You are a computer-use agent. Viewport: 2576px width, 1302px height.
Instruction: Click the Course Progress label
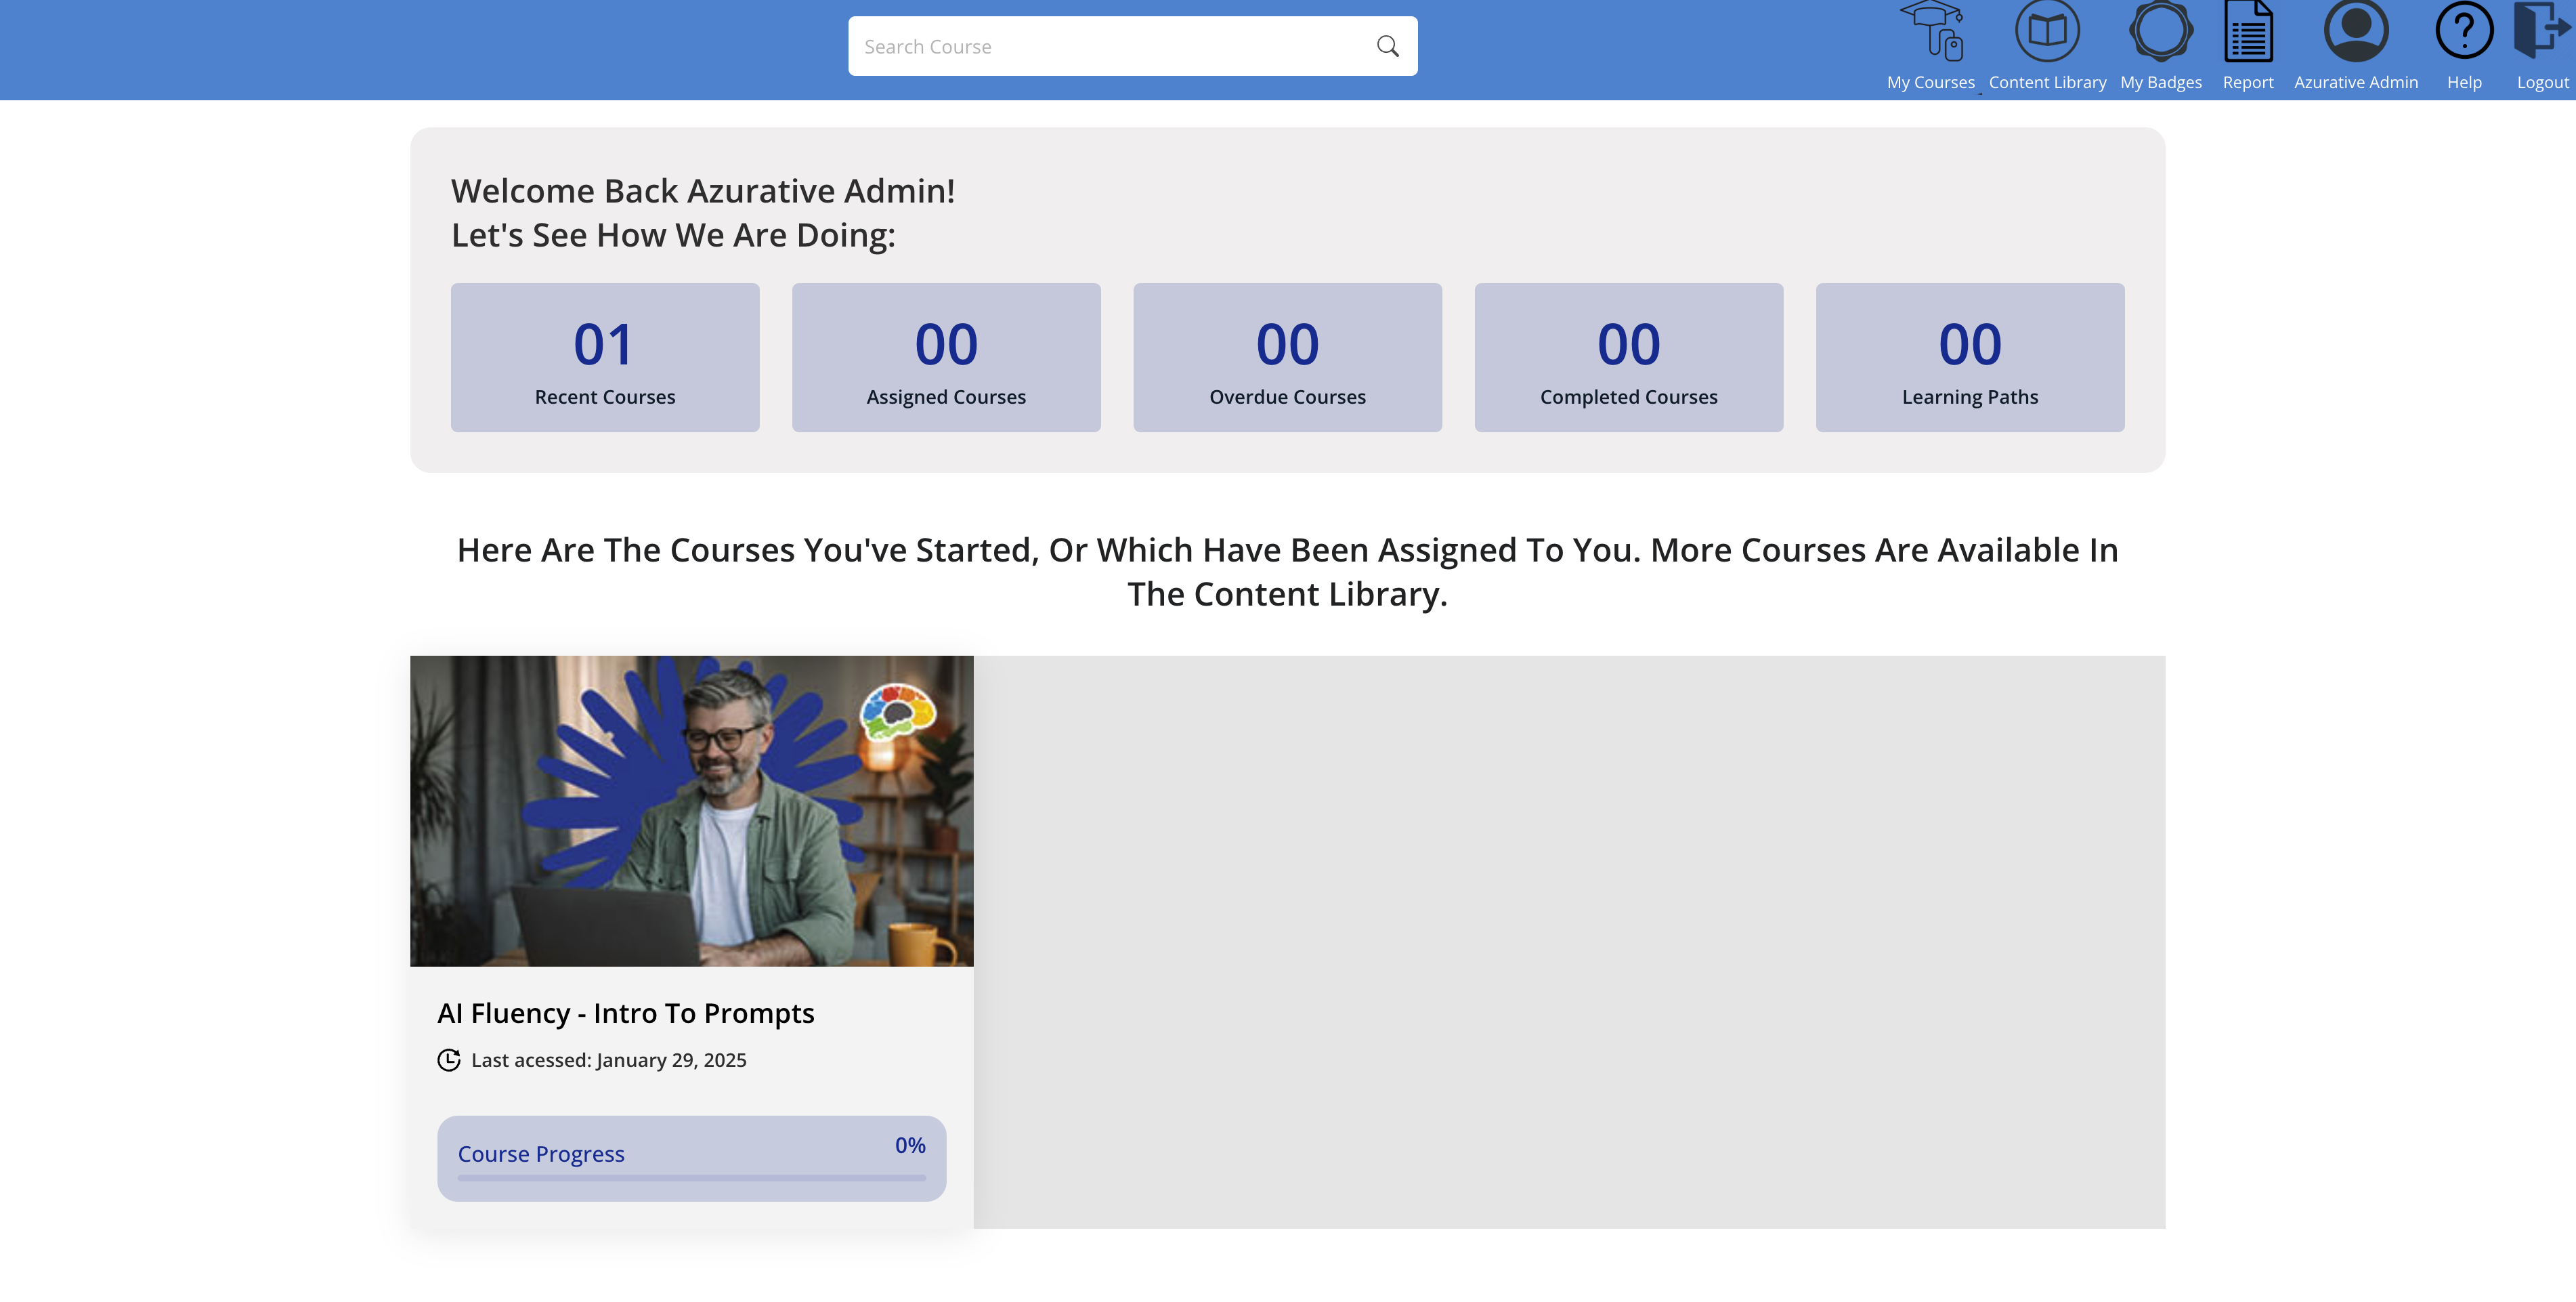click(541, 1154)
